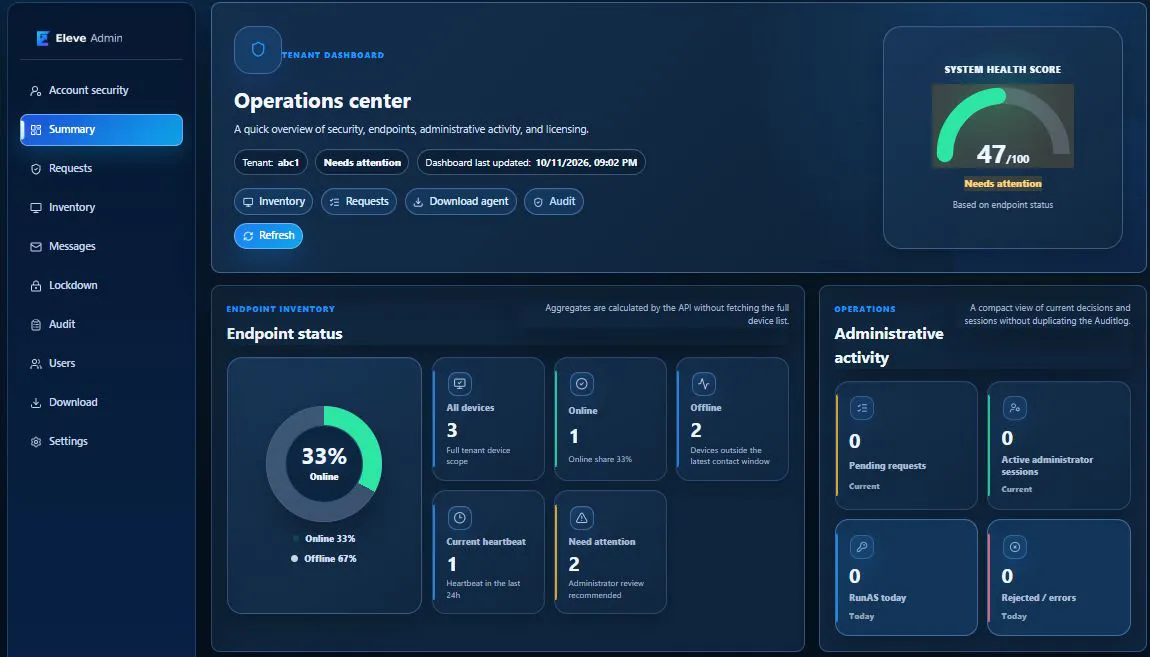Click the Download arrow icon in sidebar
1150x657 pixels.
tap(35, 403)
